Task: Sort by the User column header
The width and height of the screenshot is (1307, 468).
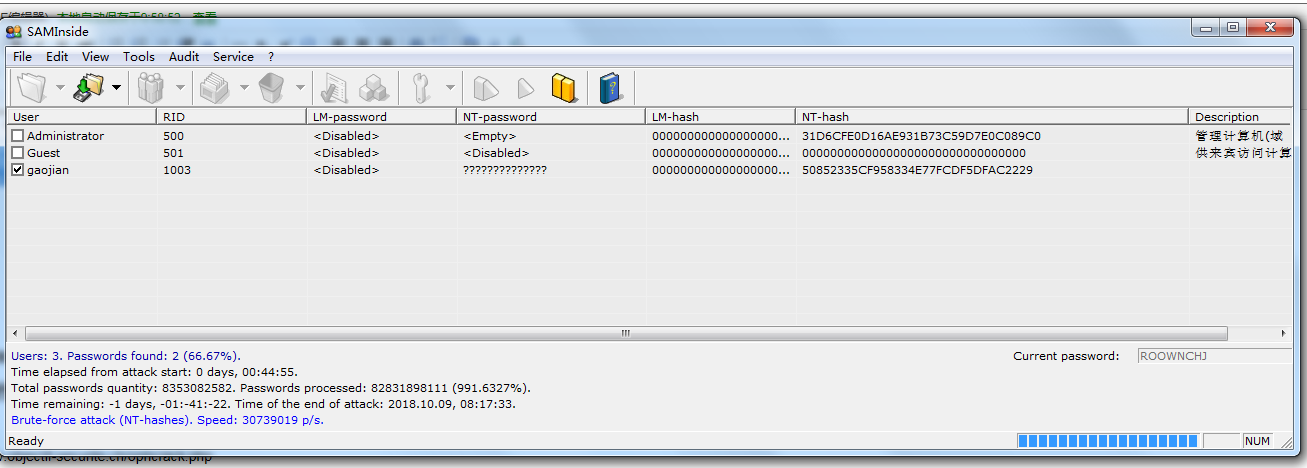Action: [82, 117]
